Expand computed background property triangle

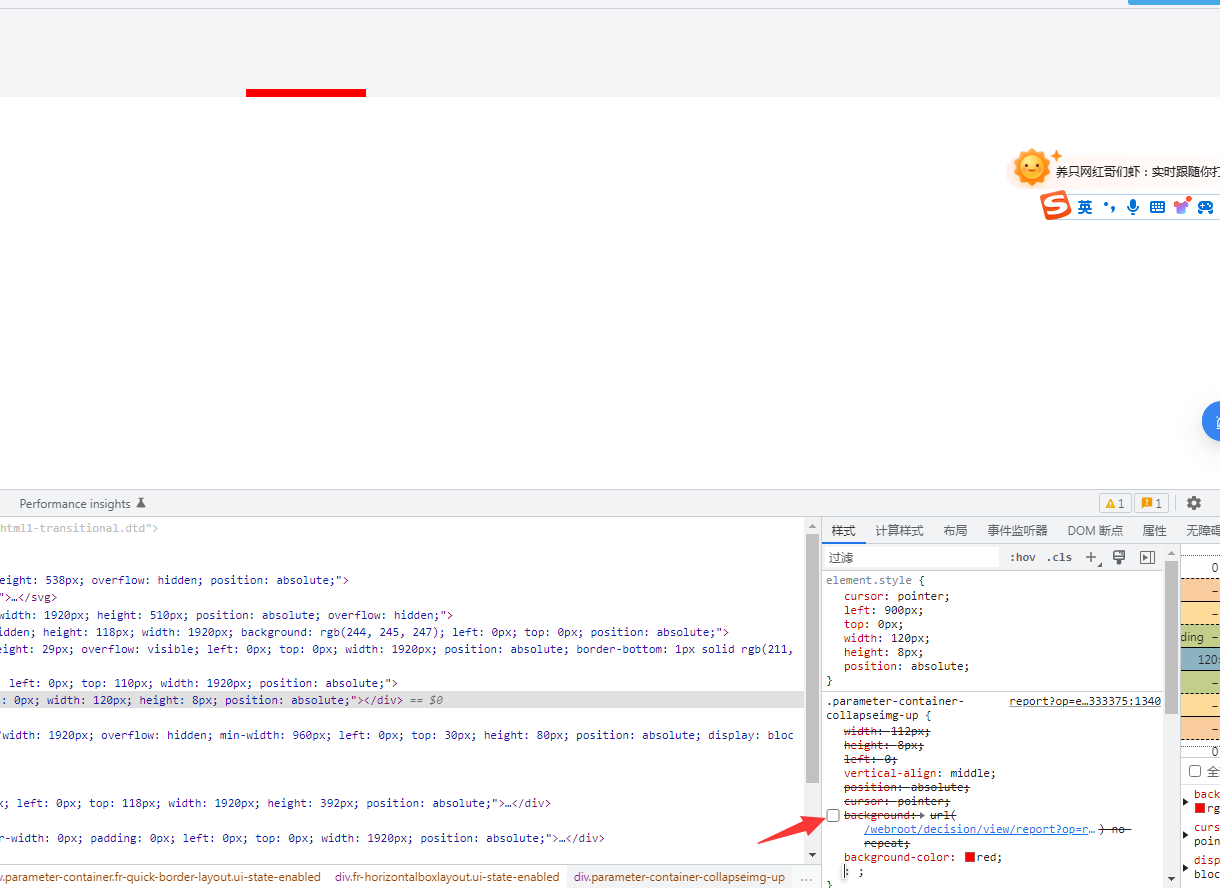tap(1186, 801)
